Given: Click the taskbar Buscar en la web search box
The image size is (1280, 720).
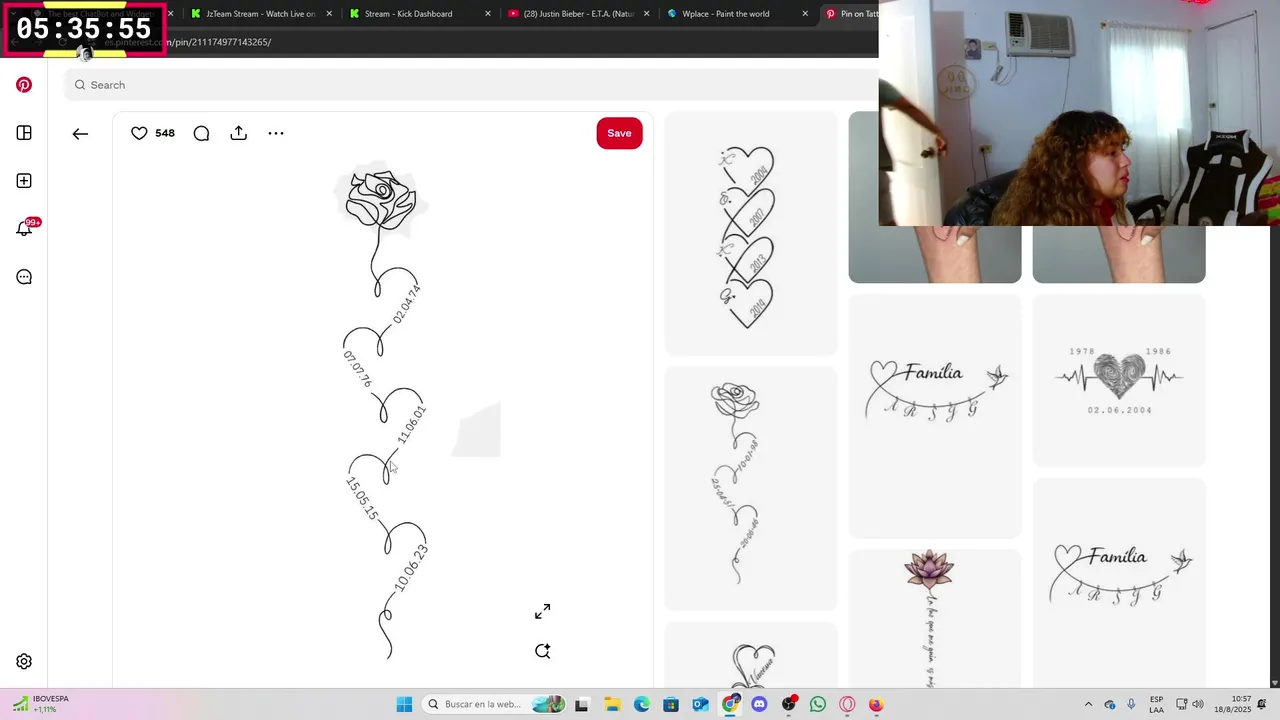Looking at the screenshot, I should 495,704.
